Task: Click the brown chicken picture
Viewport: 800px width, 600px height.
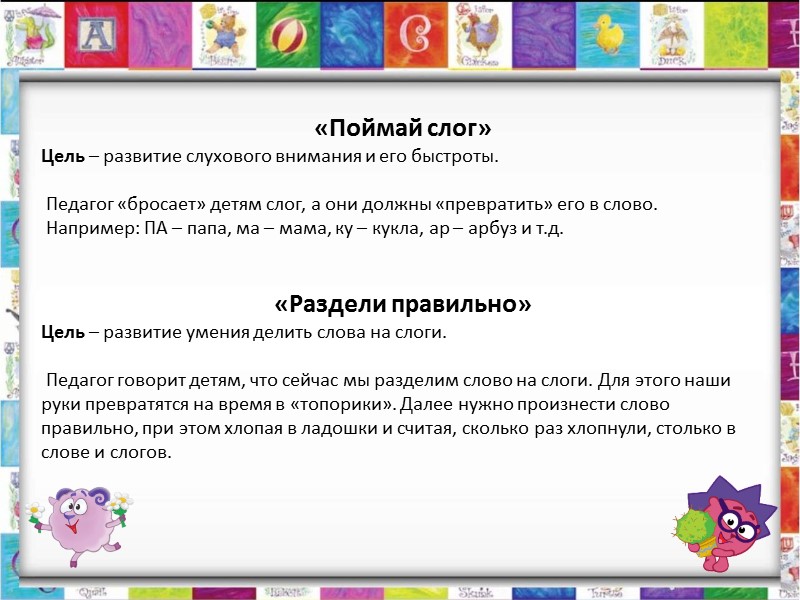Action: coord(480,35)
